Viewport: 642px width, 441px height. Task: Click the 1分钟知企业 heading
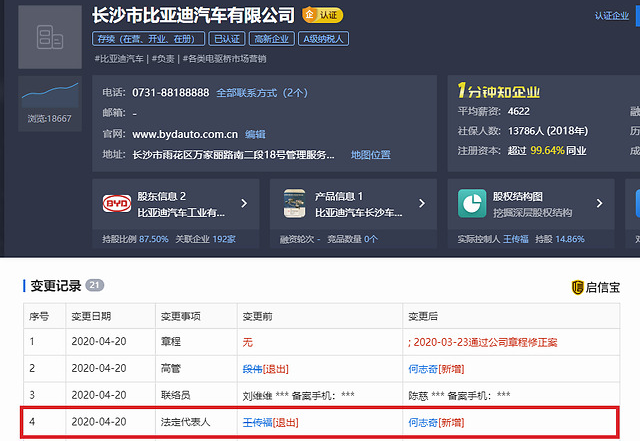click(499, 90)
